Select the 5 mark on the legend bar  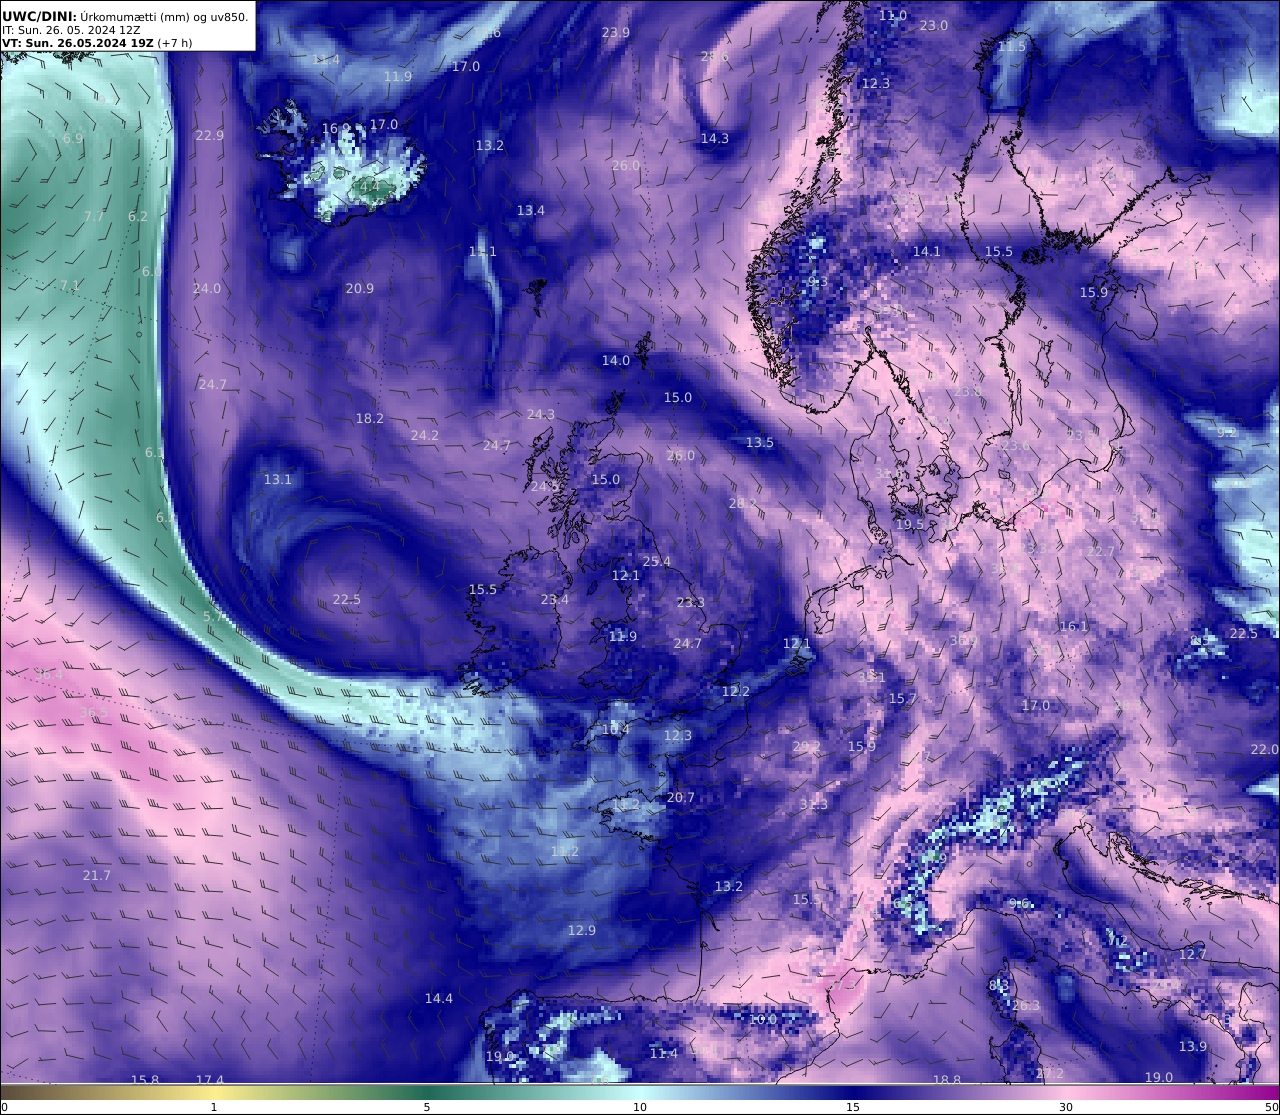(427, 1107)
